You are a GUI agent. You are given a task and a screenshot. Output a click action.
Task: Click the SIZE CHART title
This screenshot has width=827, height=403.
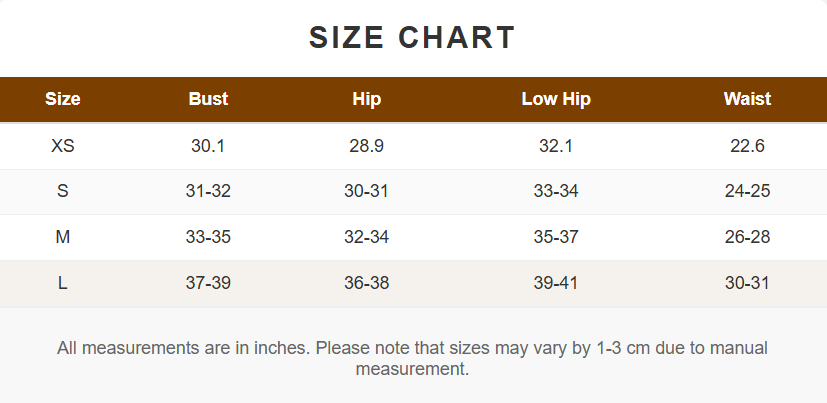coord(412,38)
